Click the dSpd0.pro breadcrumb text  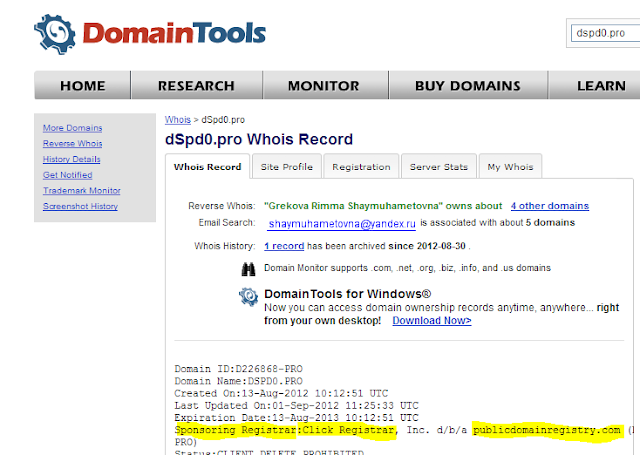tap(223, 120)
